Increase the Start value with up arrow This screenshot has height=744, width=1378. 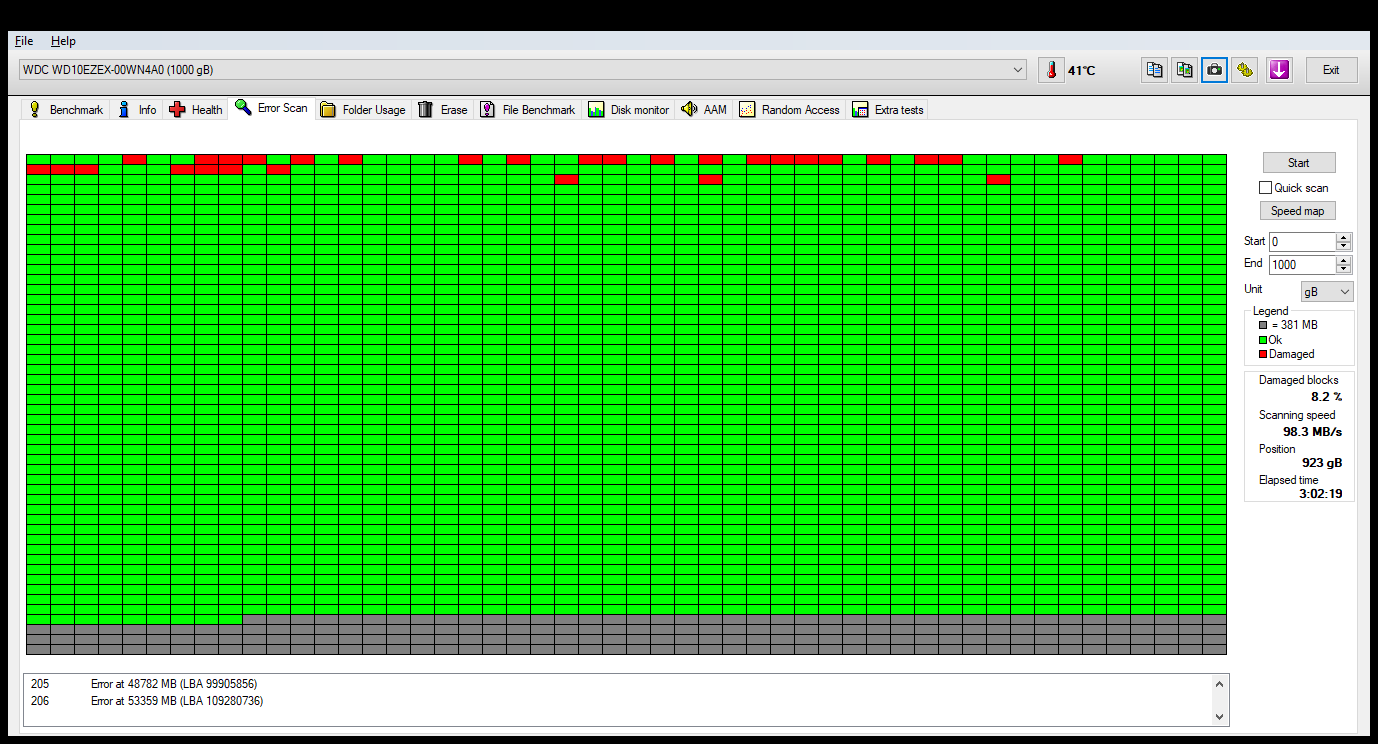click(1343, 237)
